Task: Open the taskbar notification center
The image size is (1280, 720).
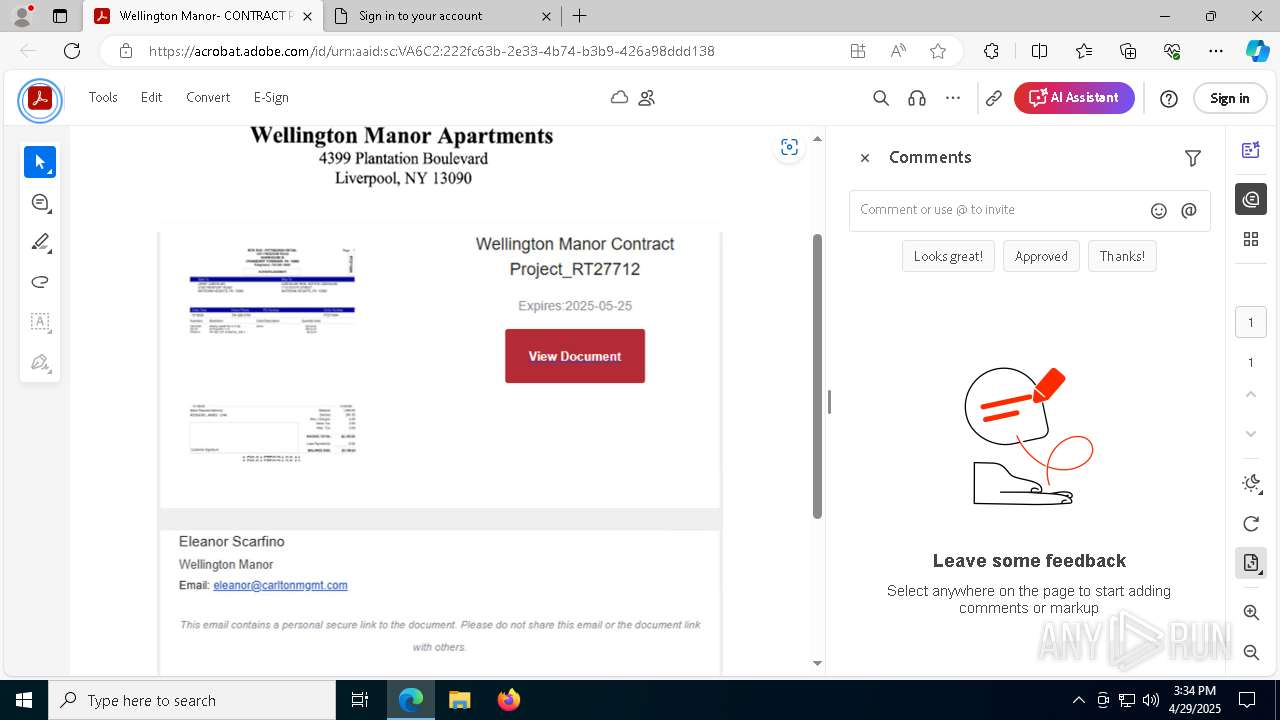Action: 1247,700
